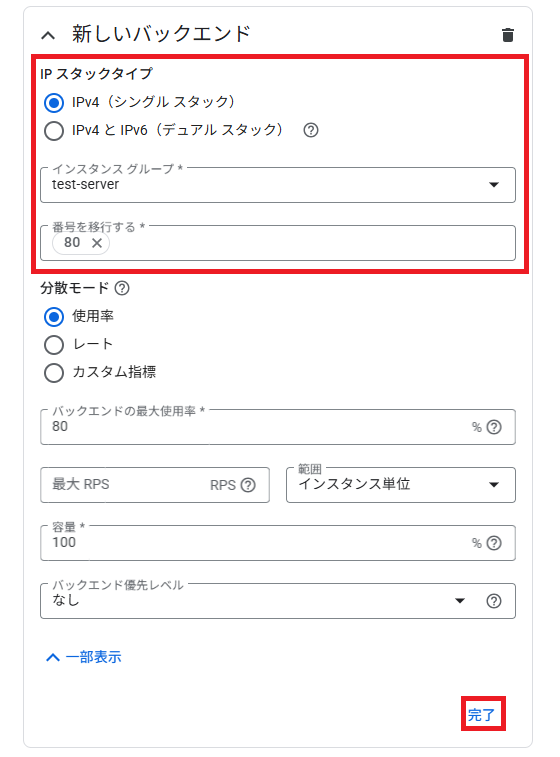560x757 pixels.
Task: Click the 完了 button
Action: (x=483, y=714)
